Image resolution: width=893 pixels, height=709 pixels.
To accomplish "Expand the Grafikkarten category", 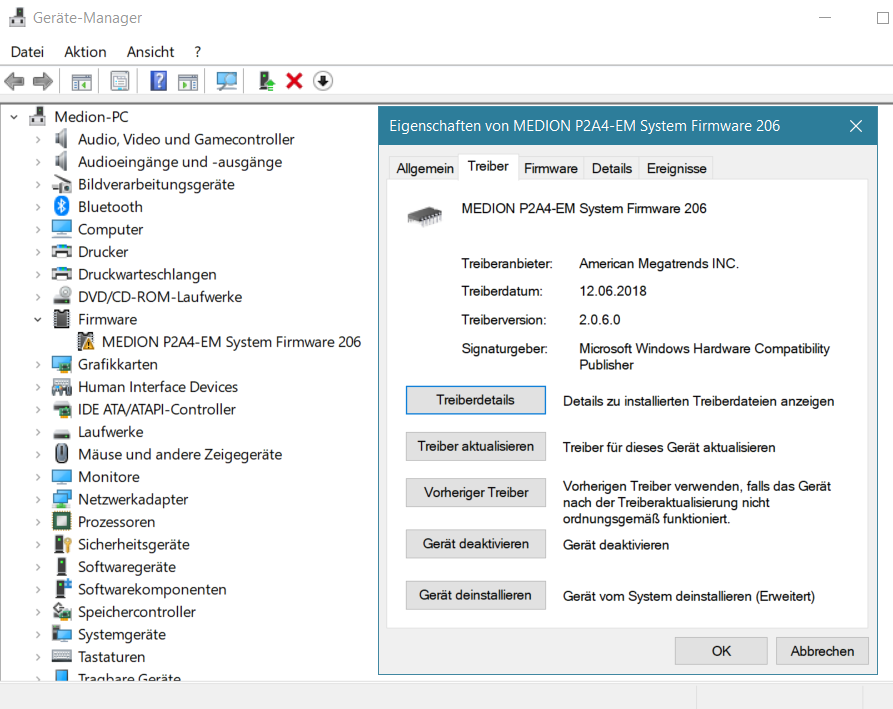I will click(x=38, y=364).
